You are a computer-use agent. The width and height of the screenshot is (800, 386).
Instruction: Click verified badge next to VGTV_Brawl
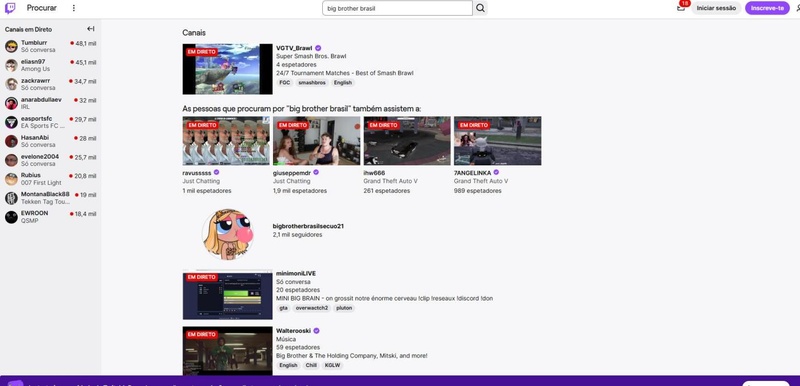click(x=318, y=48)
